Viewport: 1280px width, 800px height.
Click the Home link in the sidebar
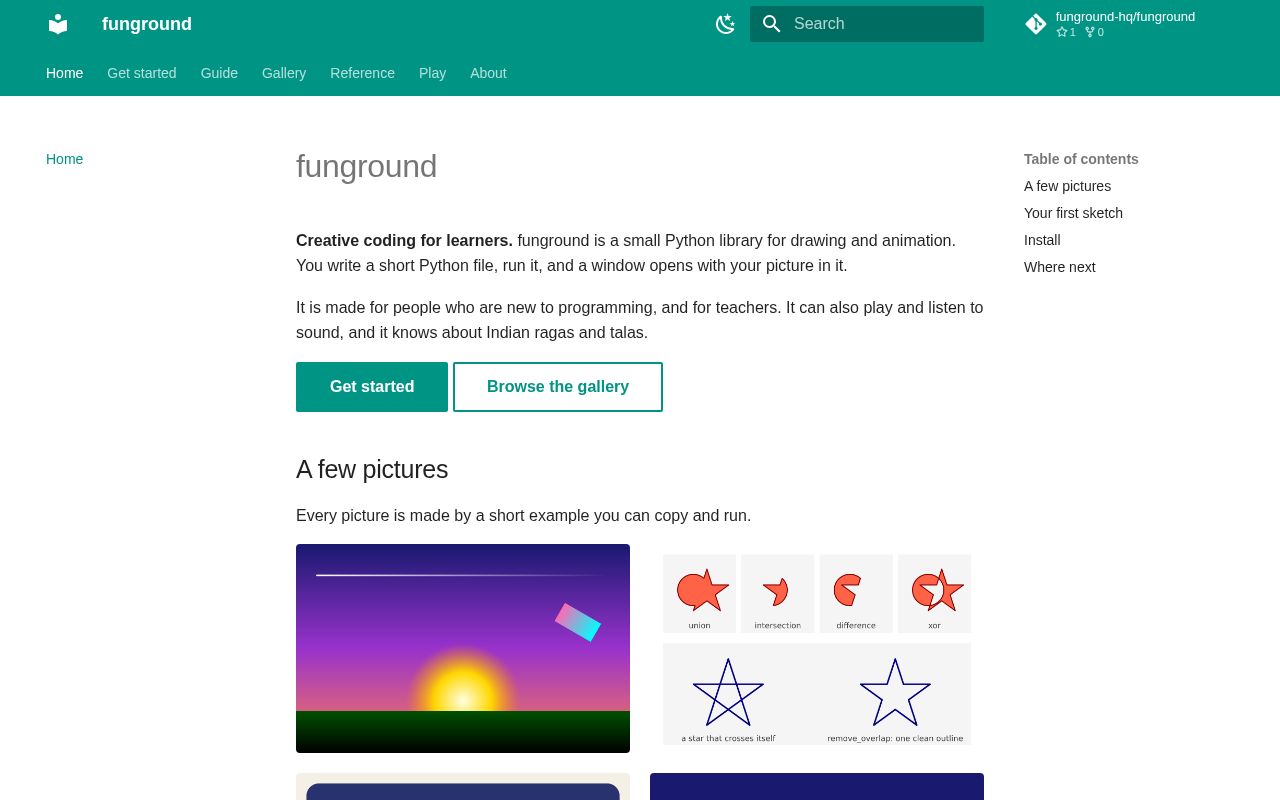65,159
